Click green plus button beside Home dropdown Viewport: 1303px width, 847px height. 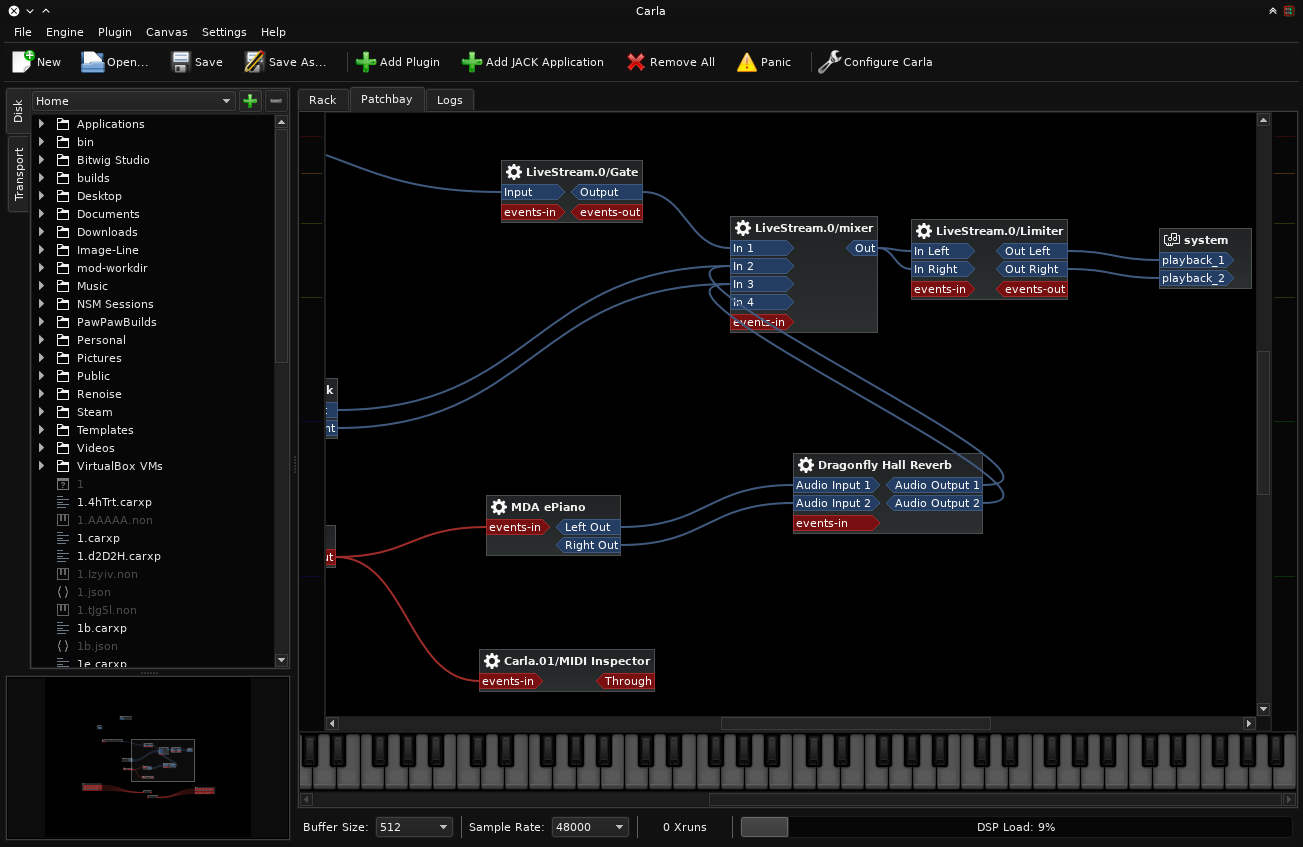pyautogui.click(x=250, y=101)
